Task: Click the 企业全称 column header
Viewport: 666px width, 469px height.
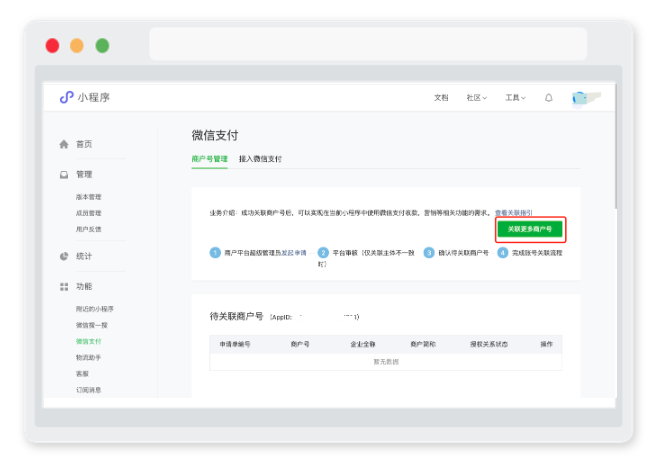Action: click(x=363, y=344)
